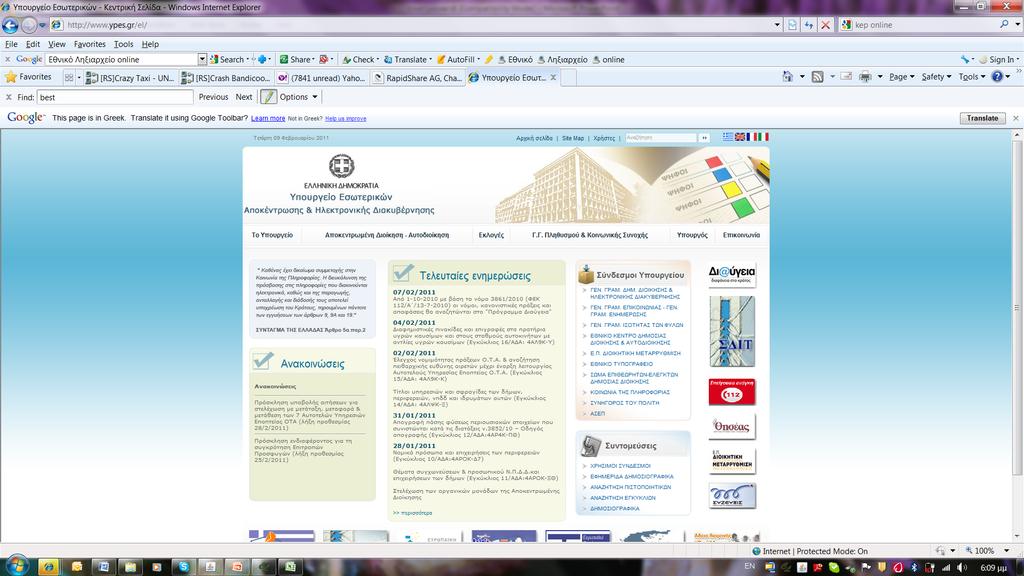Open the Quick Tabs grid icon
The height and width of the screenshot is (576, 1024).
[69, 77]
